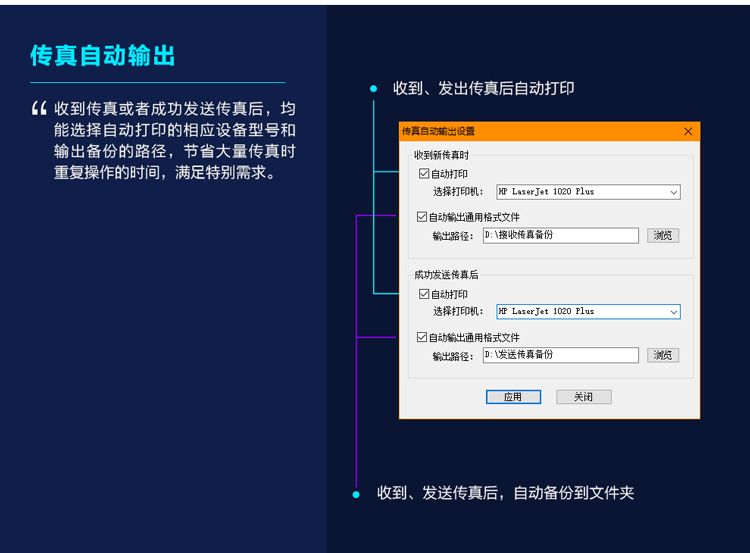Click the 关闭 button

click(584, 397)
